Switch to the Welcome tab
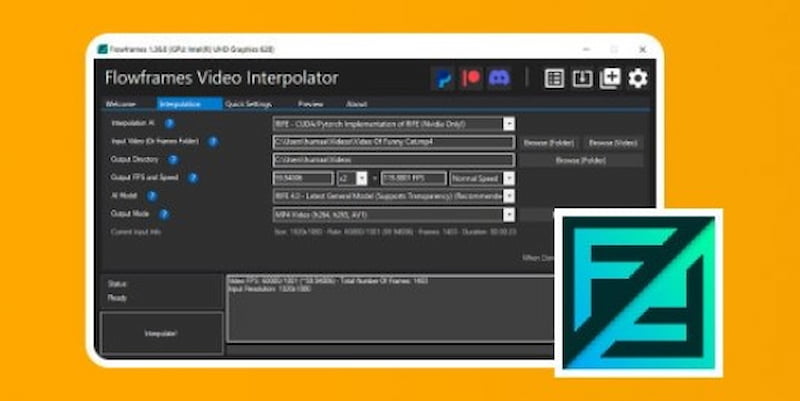The width and height of the screenshot is (800, 401). 121,104
